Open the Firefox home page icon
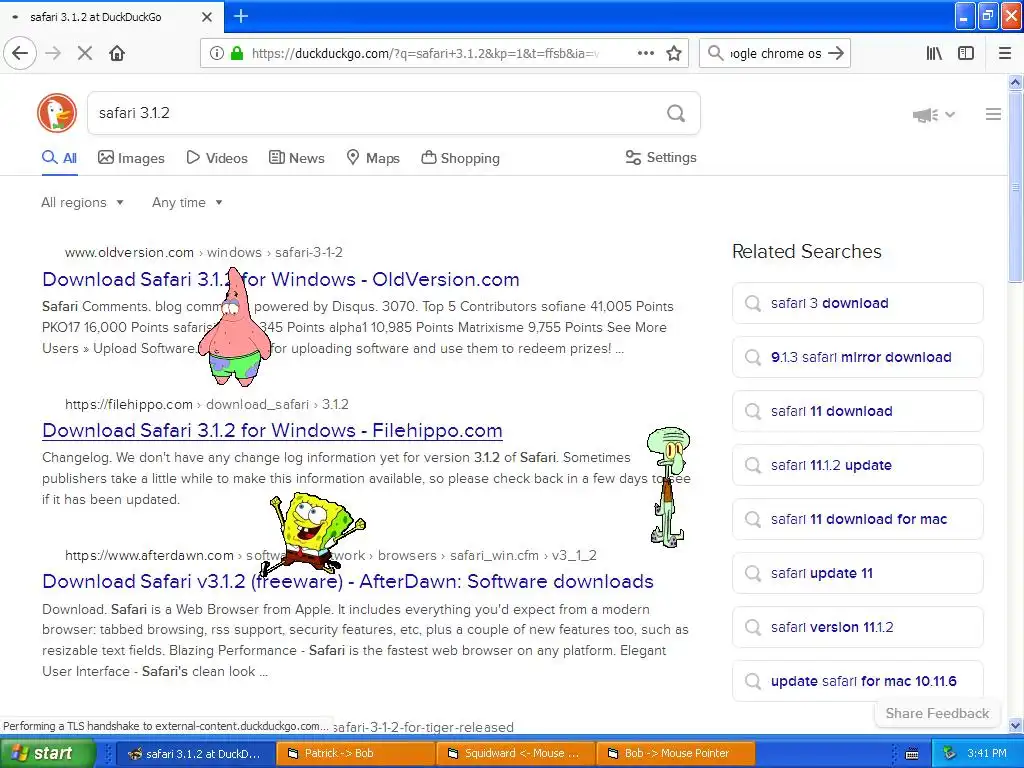Image resolution: width=1024 pixels, height=768 pixels. click(x=117, y=53)
